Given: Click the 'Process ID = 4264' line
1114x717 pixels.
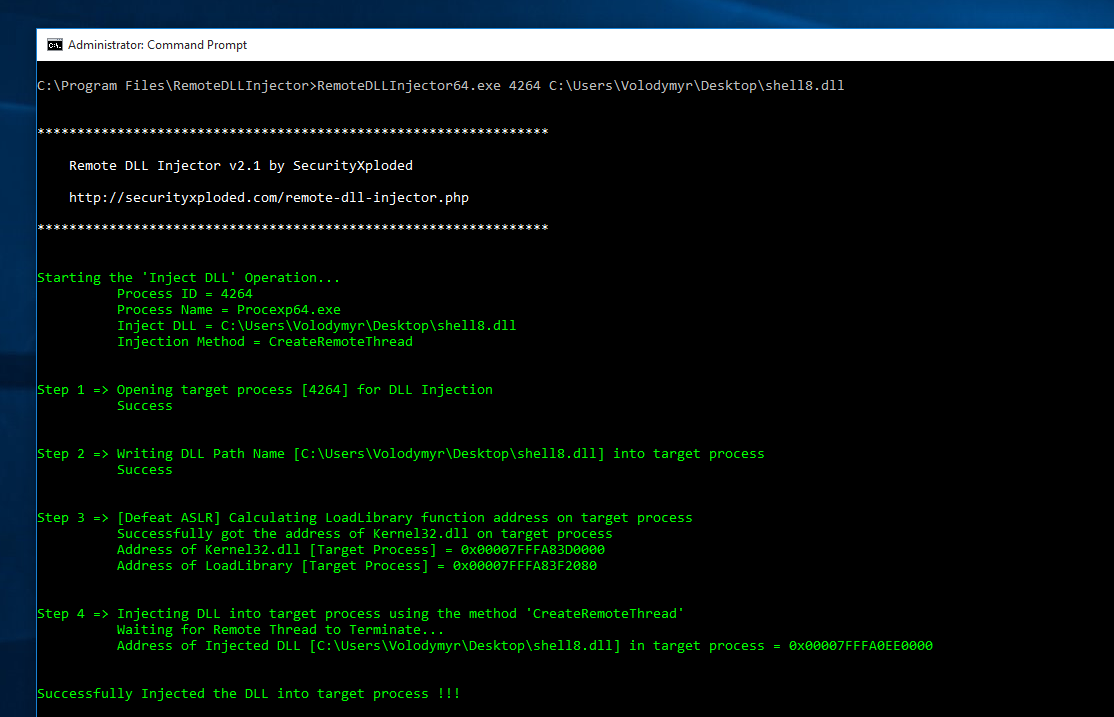Looking at the screenshot, I should (185, 293).
